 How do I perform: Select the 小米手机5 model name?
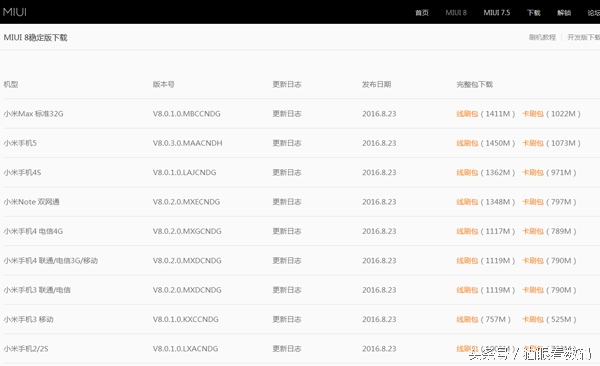point(20,143)
